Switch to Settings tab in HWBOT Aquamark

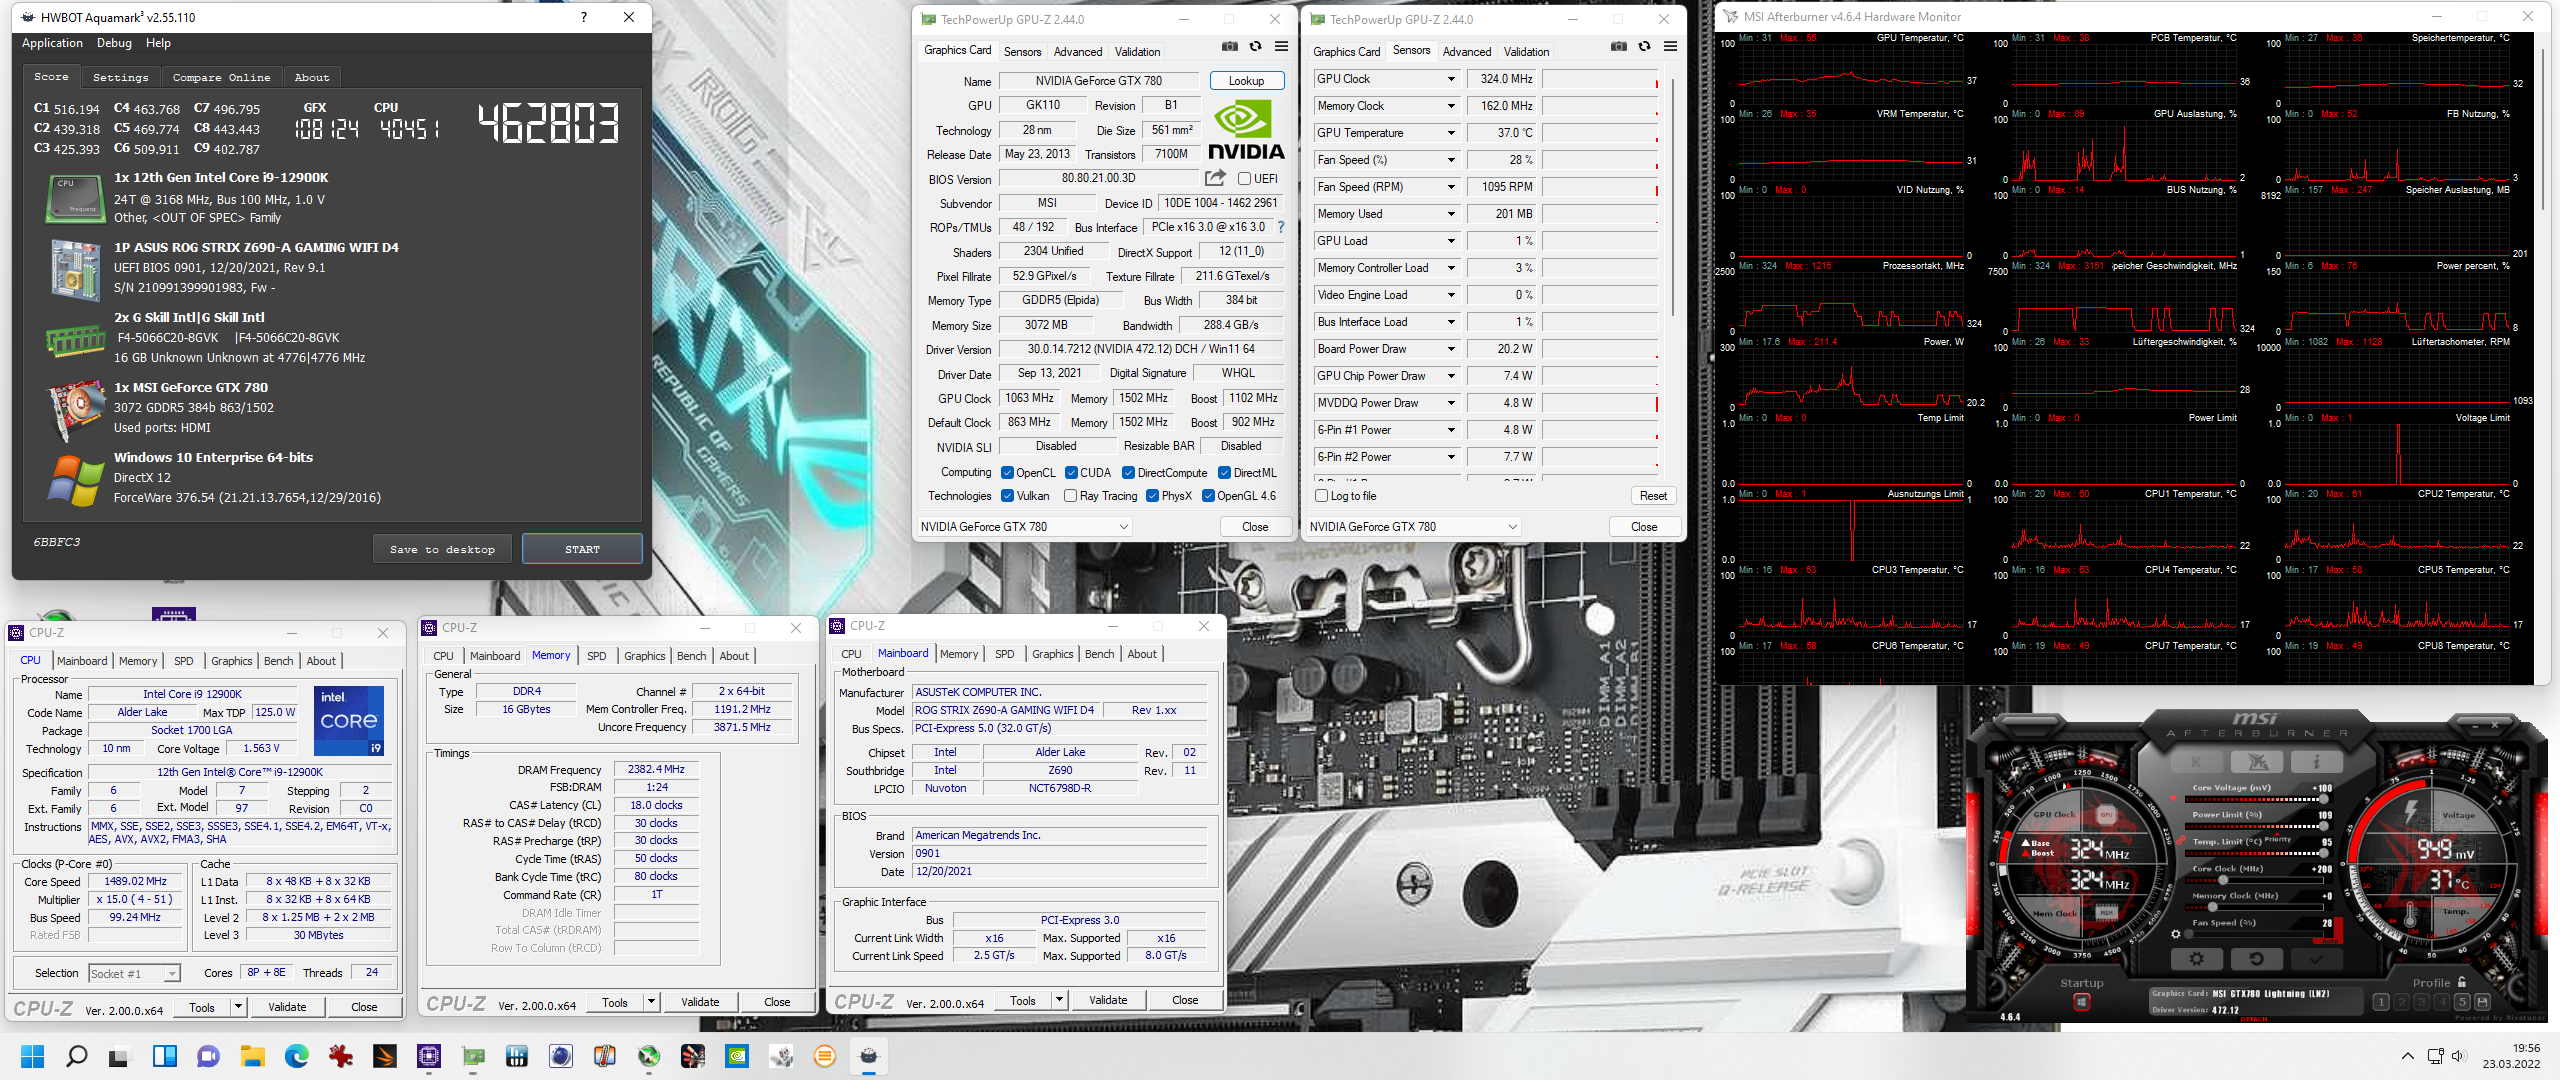pyautogui.click(x=120, y=77)
